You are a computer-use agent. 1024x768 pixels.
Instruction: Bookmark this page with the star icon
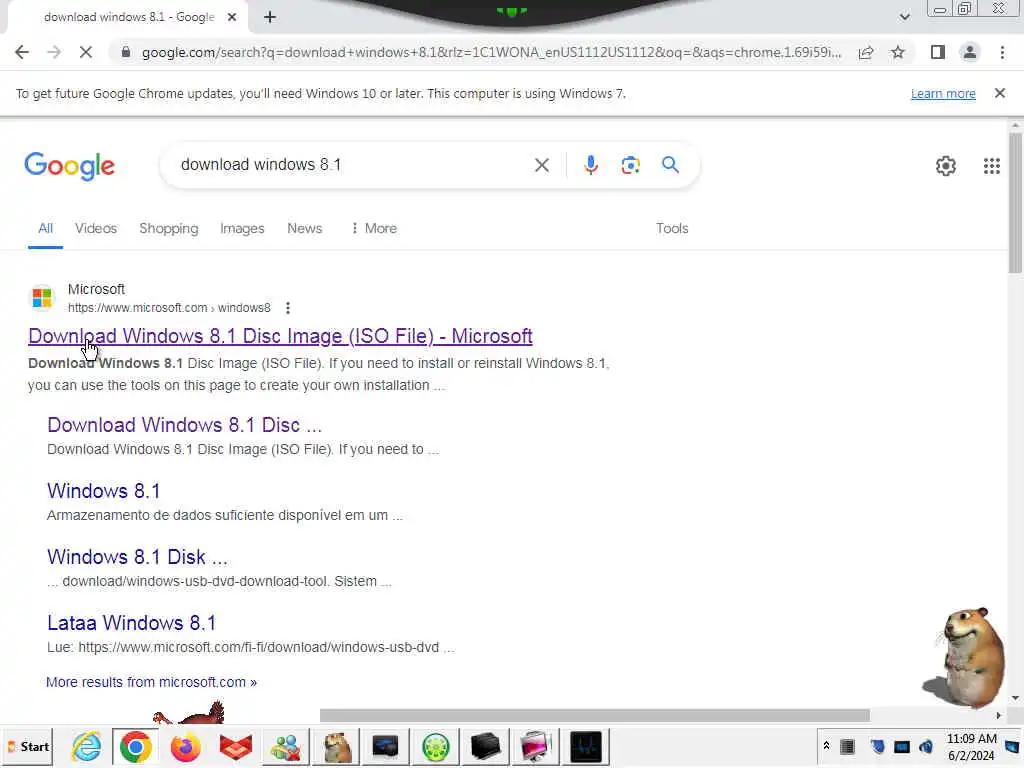[x=898, y=52]
